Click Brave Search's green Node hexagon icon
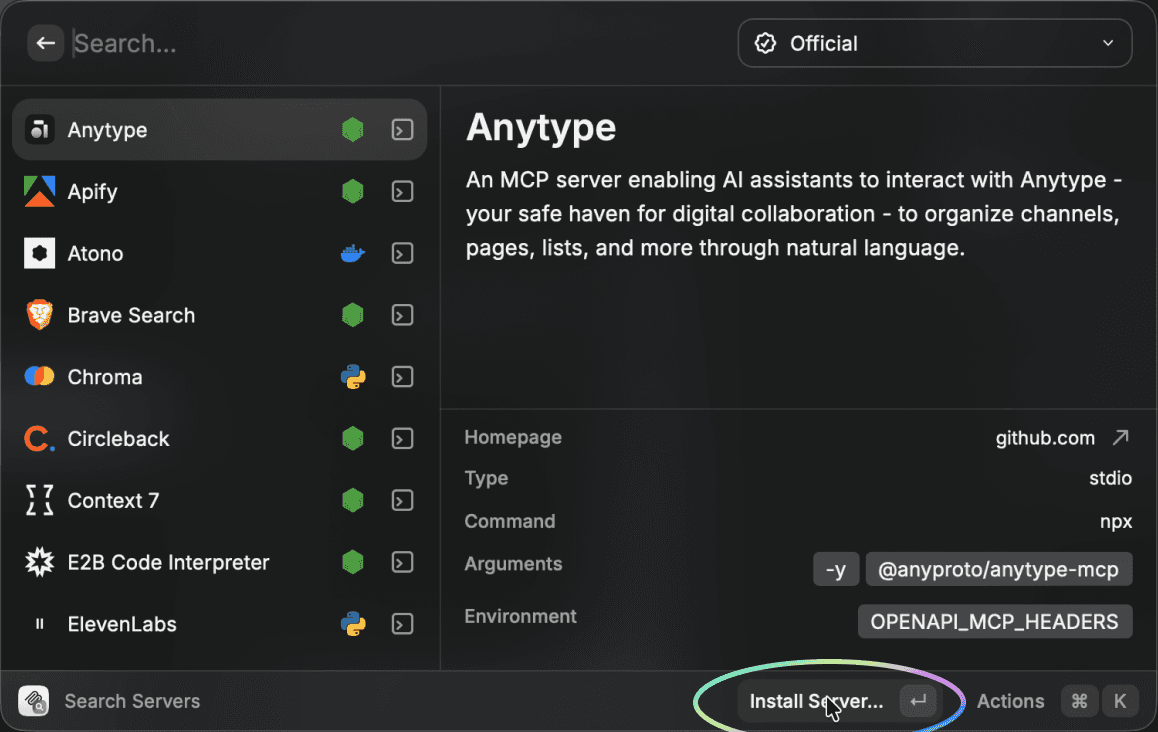 353,315
